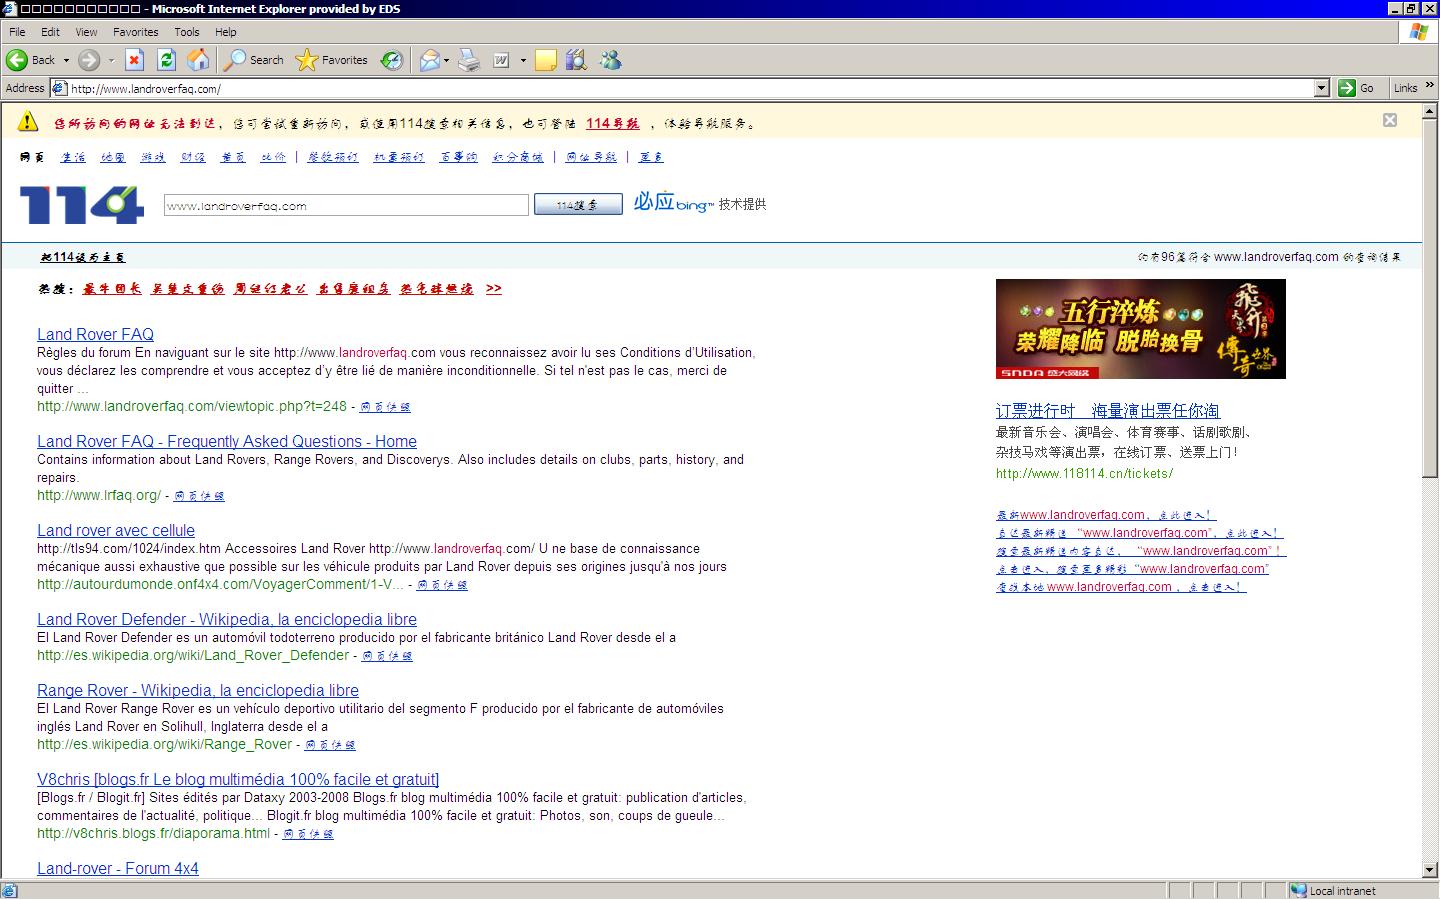The image size is (1440, 900).
Task: Click the Print toolbar icon
Action: 469,60
